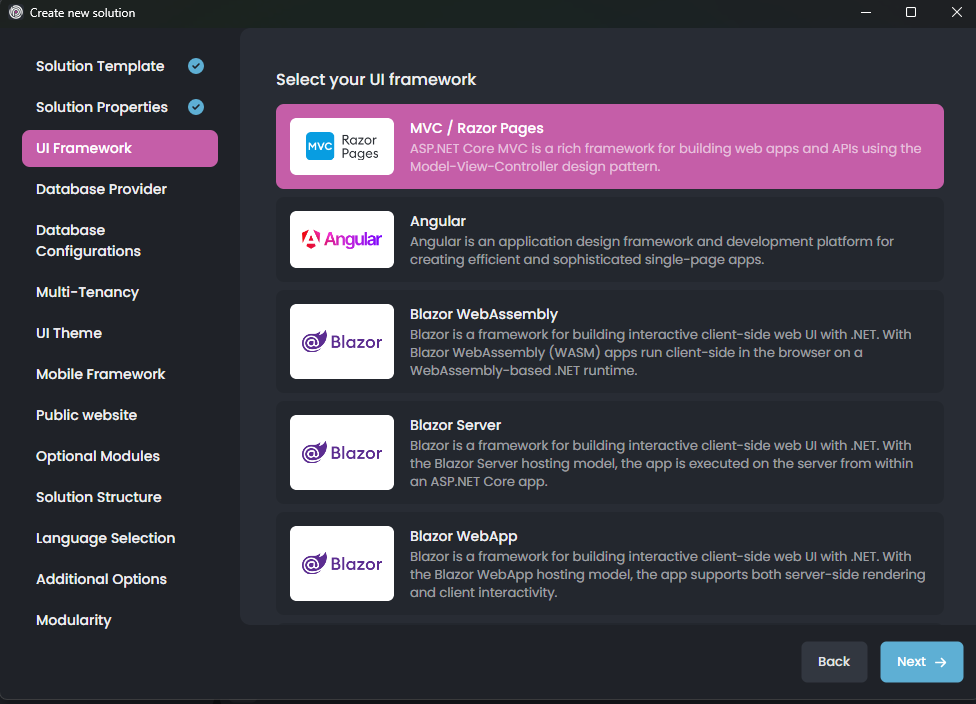This screenshot has width=976, height=704.
Task: Click the highlighted MVC / Razor Pages card
Action: 609,145
